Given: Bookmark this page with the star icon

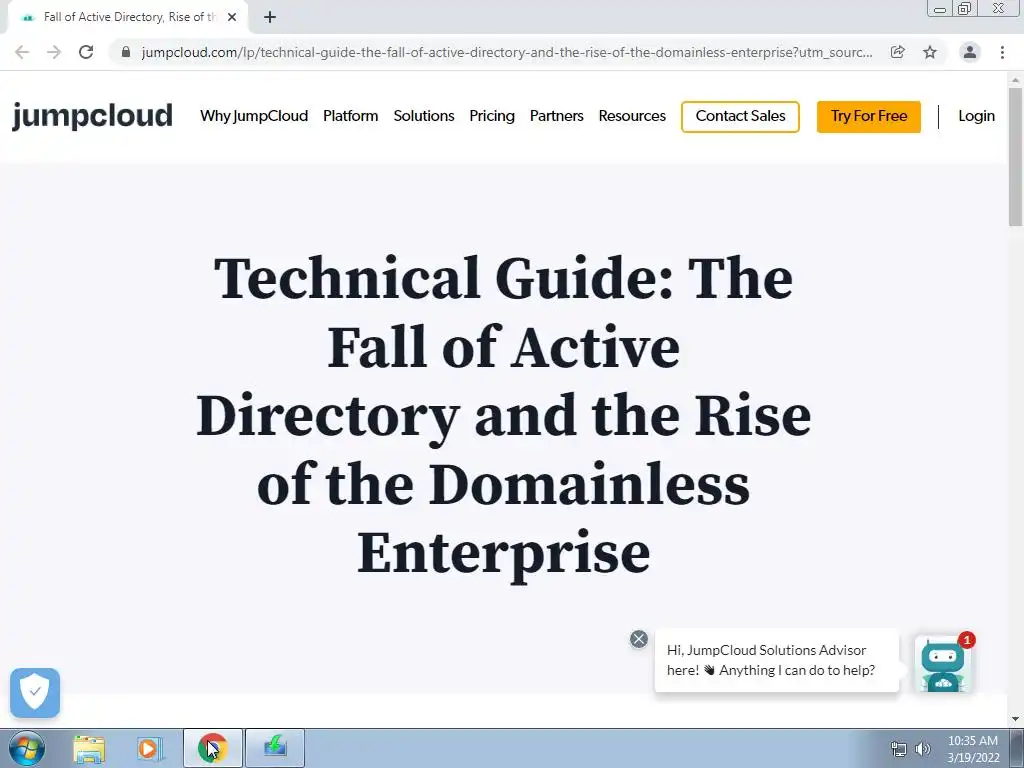Looking at the screenshot, I should [x=930, y=52].
